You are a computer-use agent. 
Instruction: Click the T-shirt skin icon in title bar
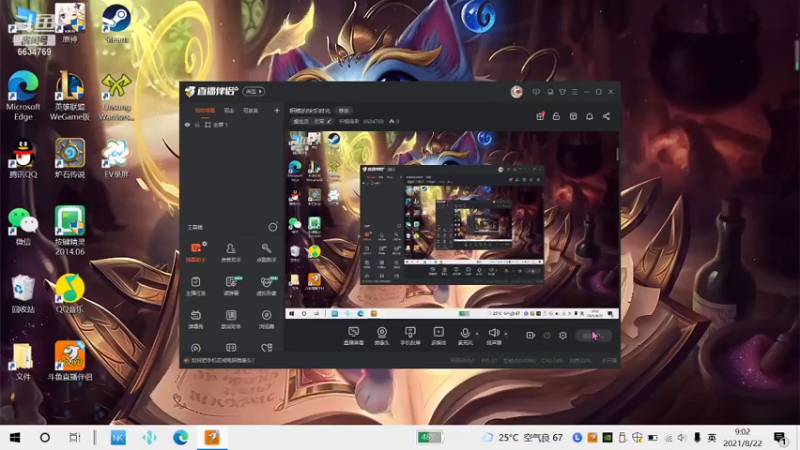pyautogui.click(x=562, y=92)
